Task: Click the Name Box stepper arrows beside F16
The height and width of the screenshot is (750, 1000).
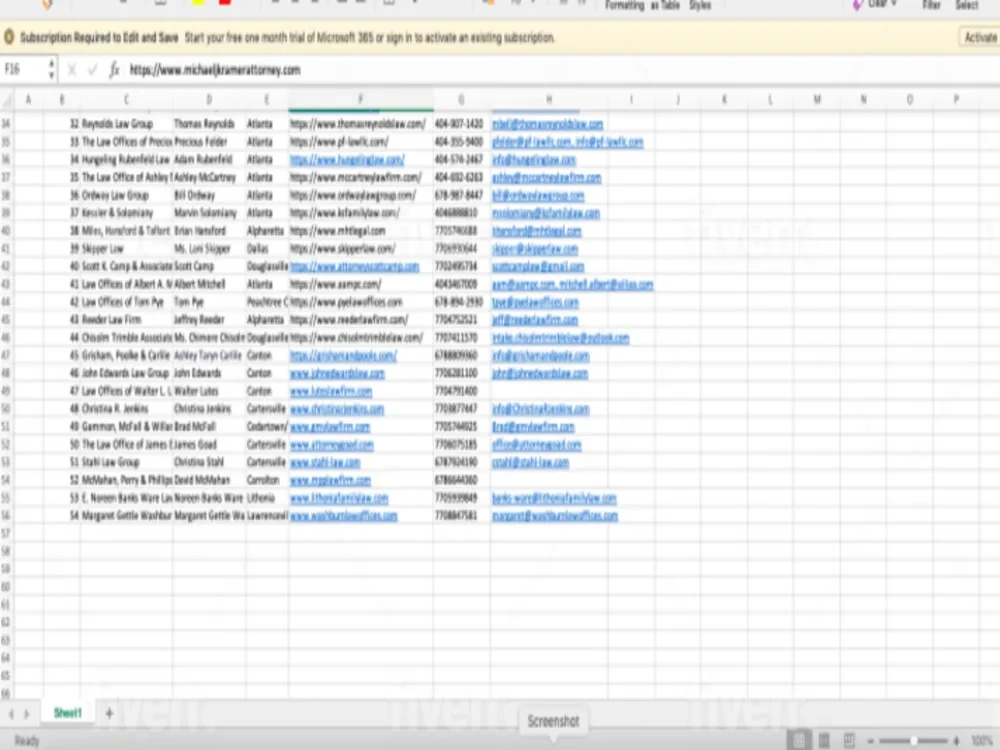Action: tap(52, 70)
